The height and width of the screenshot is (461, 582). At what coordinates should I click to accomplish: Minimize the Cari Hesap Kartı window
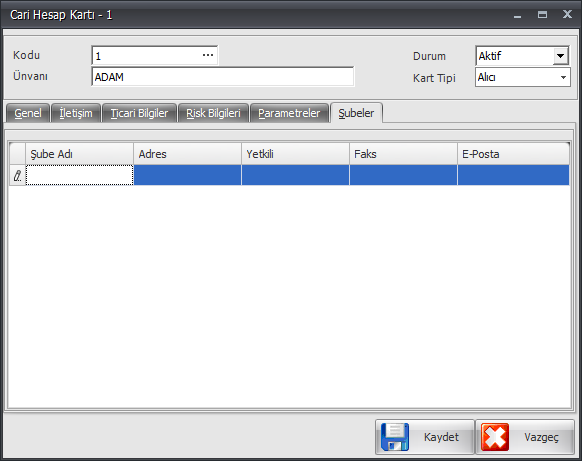(517, 15)
